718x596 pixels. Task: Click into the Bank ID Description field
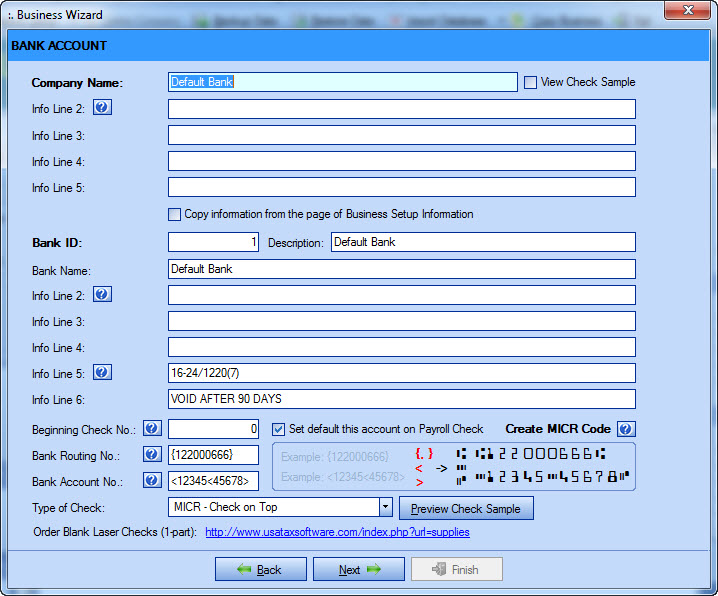coord(481,242)
